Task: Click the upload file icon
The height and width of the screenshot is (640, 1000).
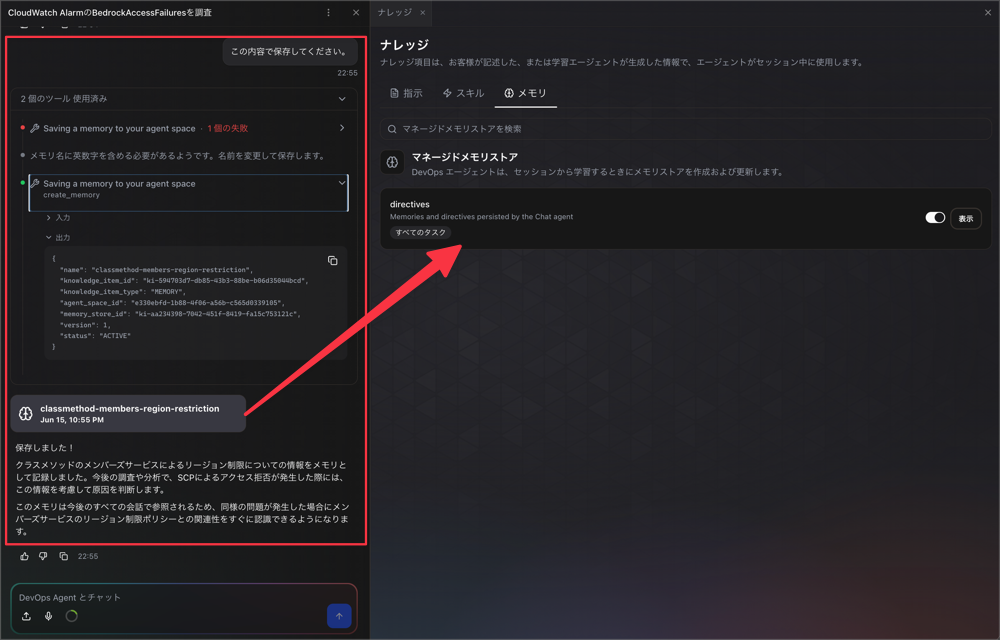Action: pos(26,616)
